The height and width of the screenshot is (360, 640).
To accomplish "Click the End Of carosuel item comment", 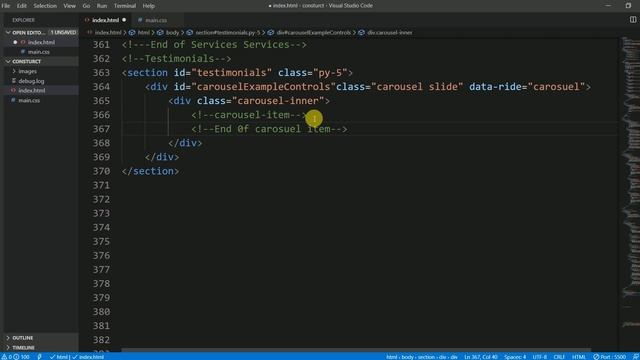I will click(x=269, y=129).
